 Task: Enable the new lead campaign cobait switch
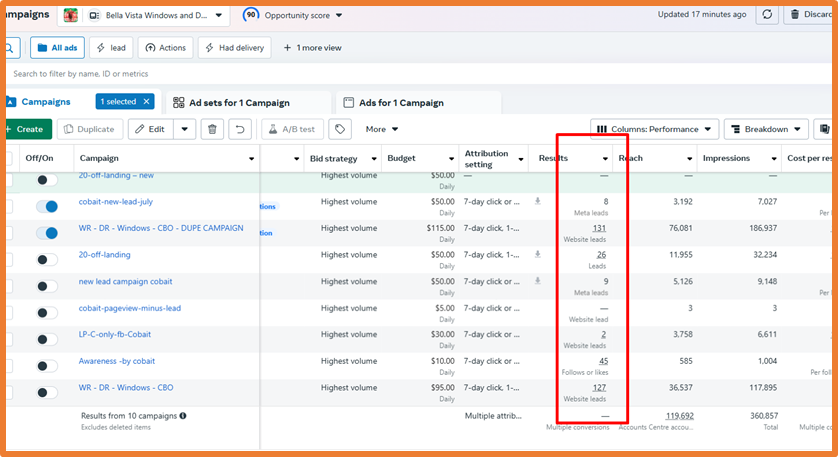[x=47, y=286]
